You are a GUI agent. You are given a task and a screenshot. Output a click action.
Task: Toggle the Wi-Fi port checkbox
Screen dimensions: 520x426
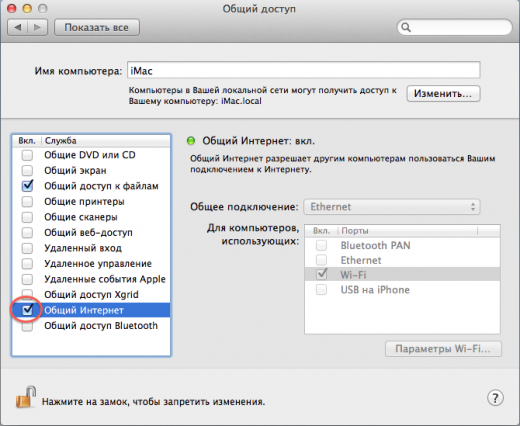pos(322,274)
